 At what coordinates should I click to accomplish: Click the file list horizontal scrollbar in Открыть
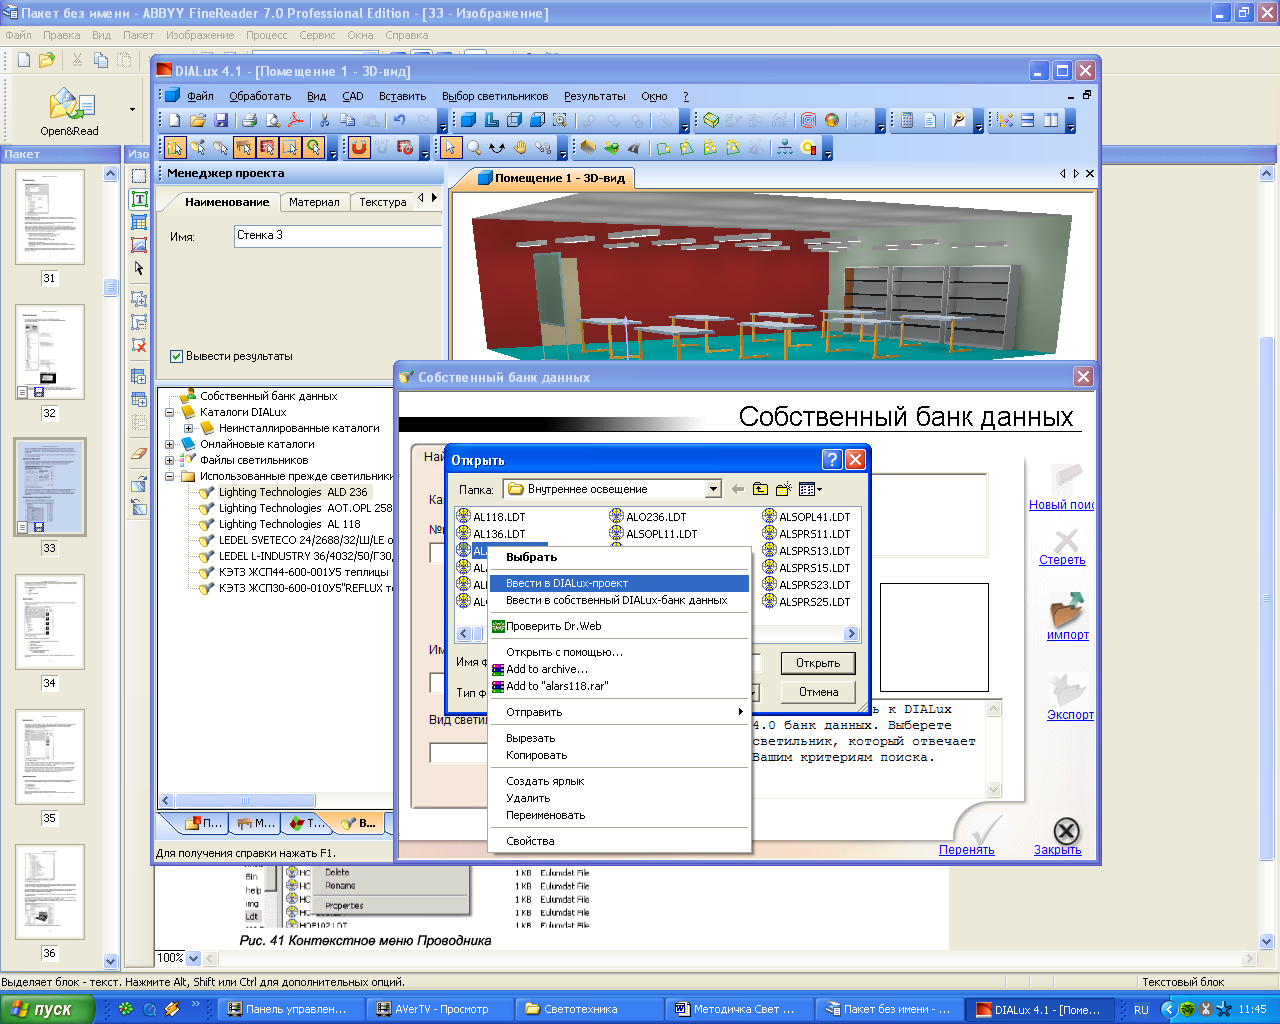[x=657, y=634]
